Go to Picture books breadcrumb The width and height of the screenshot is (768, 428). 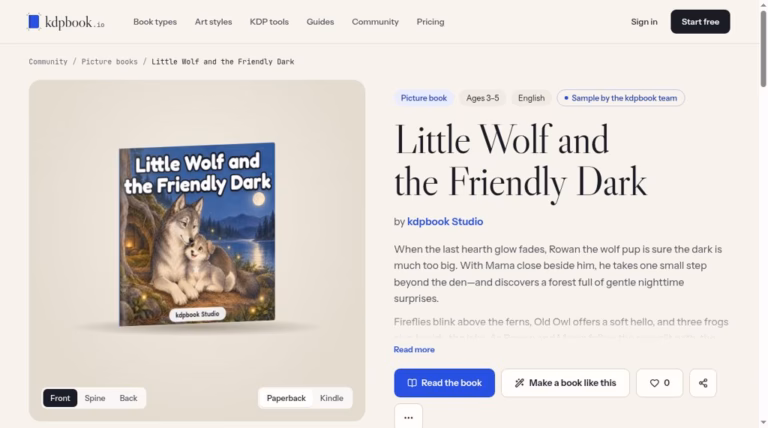coord(109,62)
